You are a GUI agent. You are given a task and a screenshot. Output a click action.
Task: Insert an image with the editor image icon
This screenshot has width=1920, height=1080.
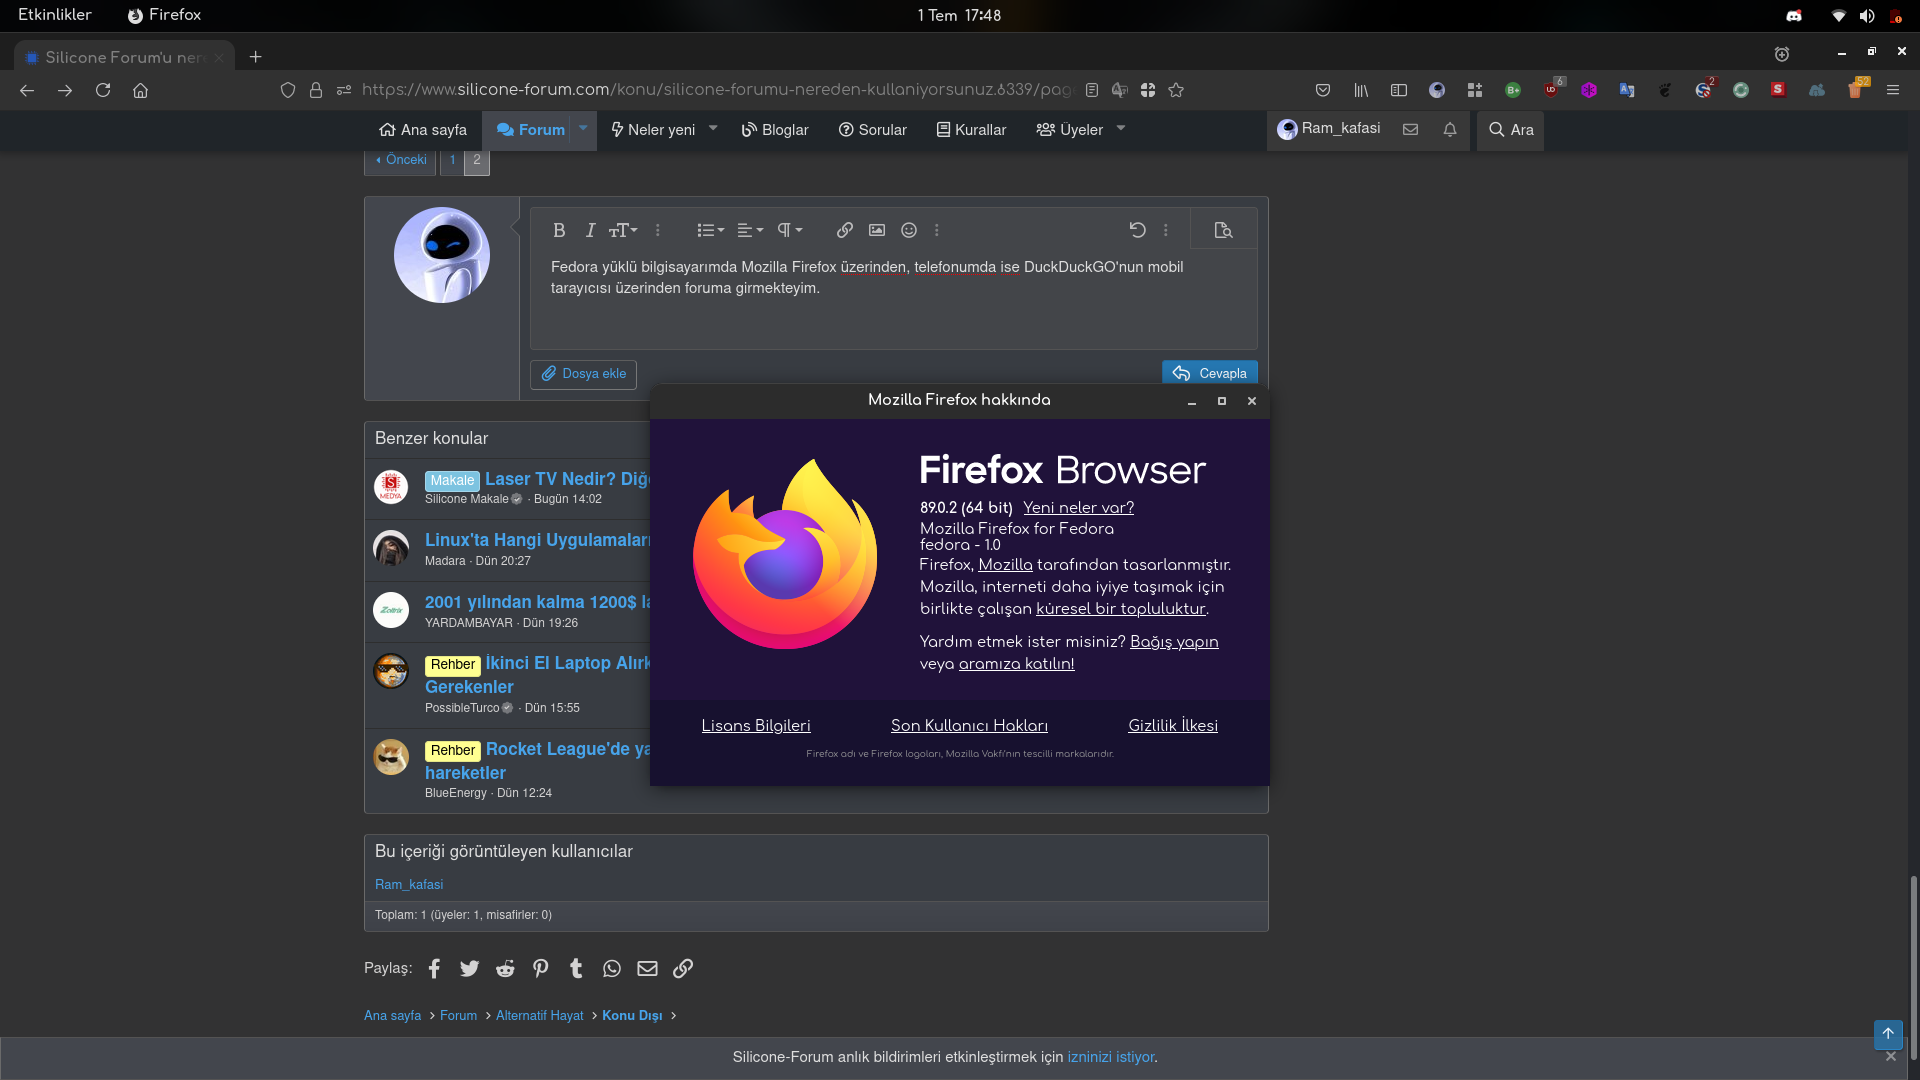click(x=877, y=230)
